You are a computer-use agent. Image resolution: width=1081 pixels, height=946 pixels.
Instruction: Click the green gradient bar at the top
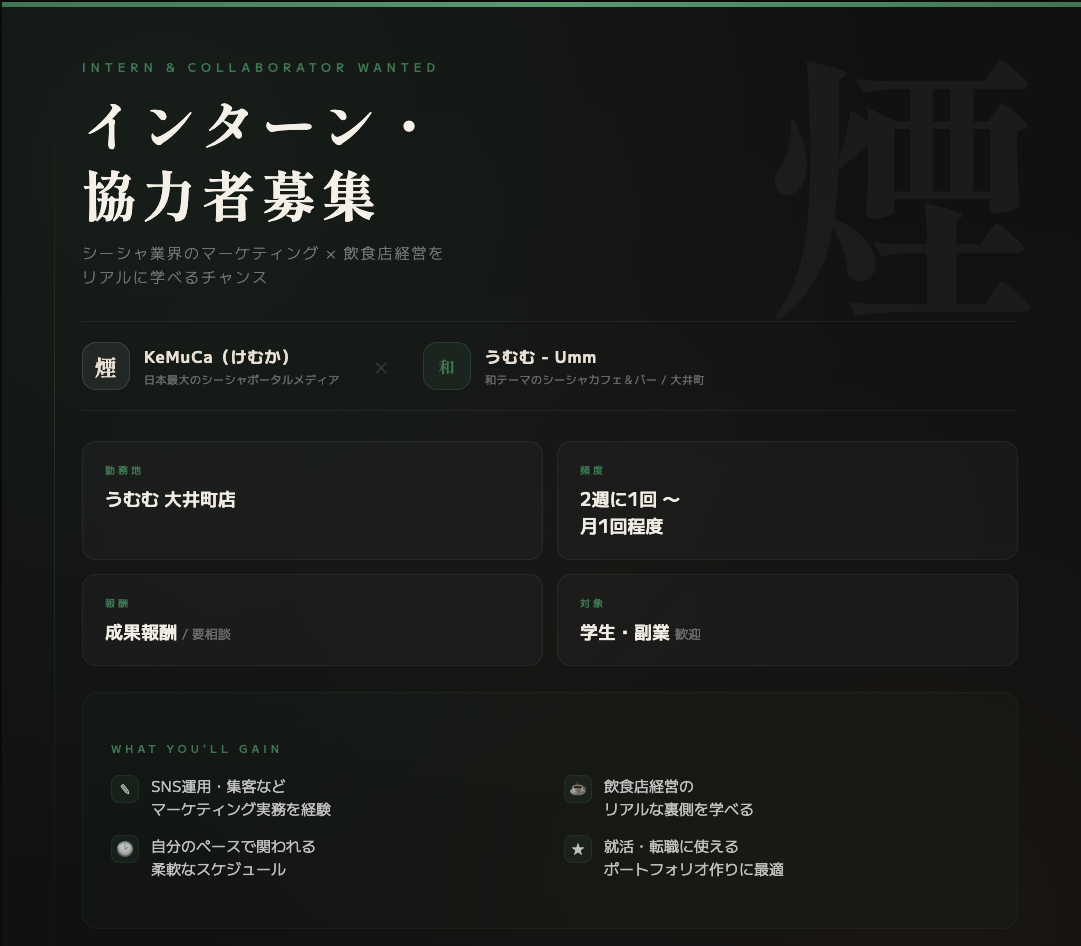540,3
